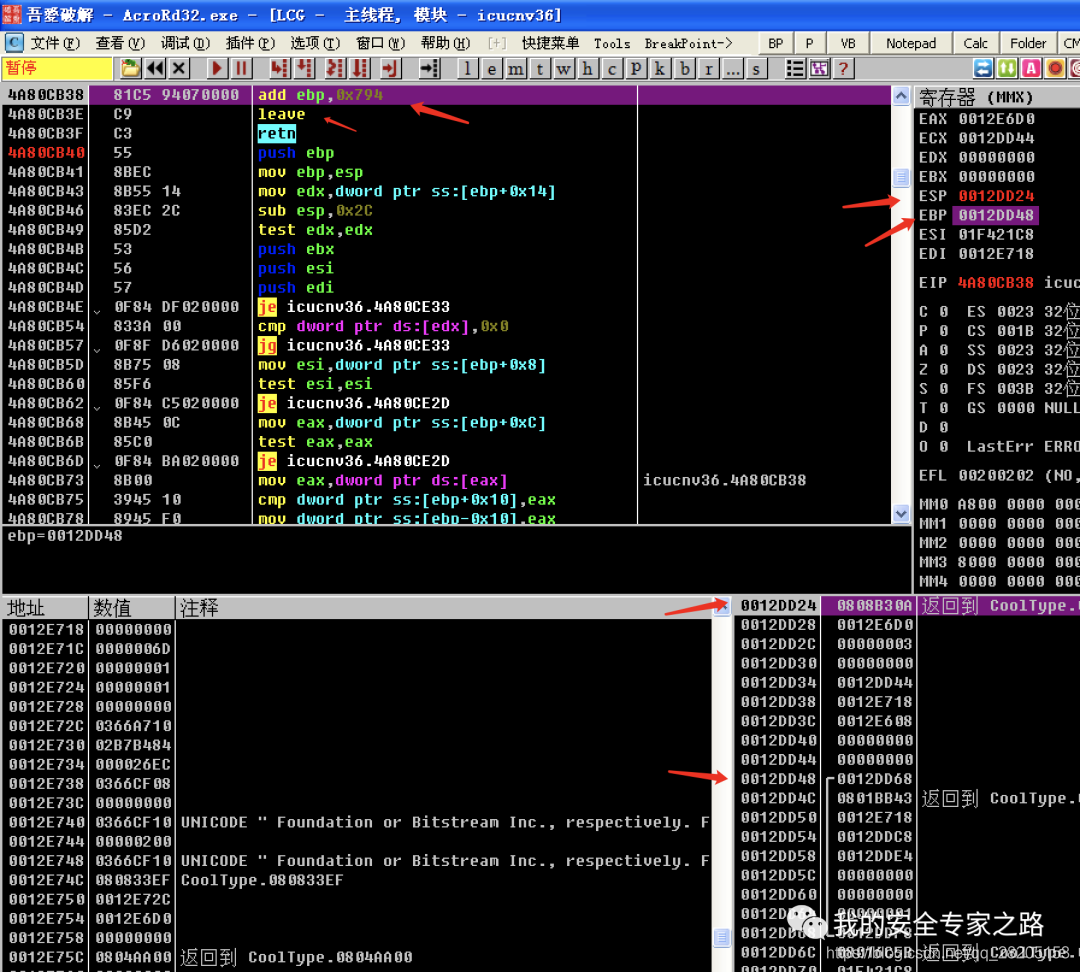Open Memory map with 'm' button
The image size is (1080, 972).
tap(516, 68)
